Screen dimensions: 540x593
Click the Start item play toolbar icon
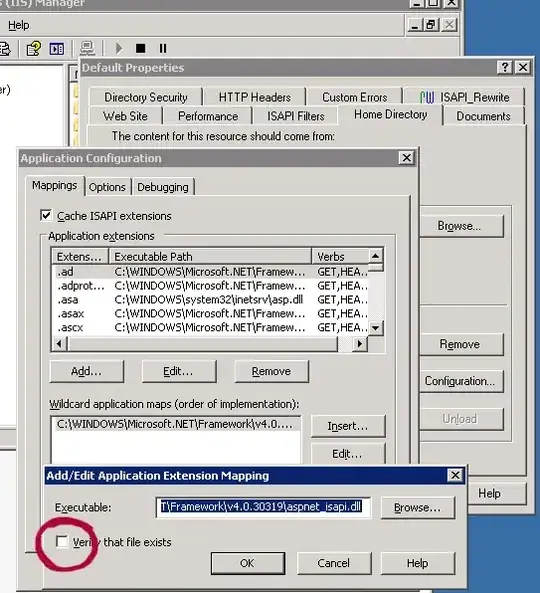pos(119,48)
